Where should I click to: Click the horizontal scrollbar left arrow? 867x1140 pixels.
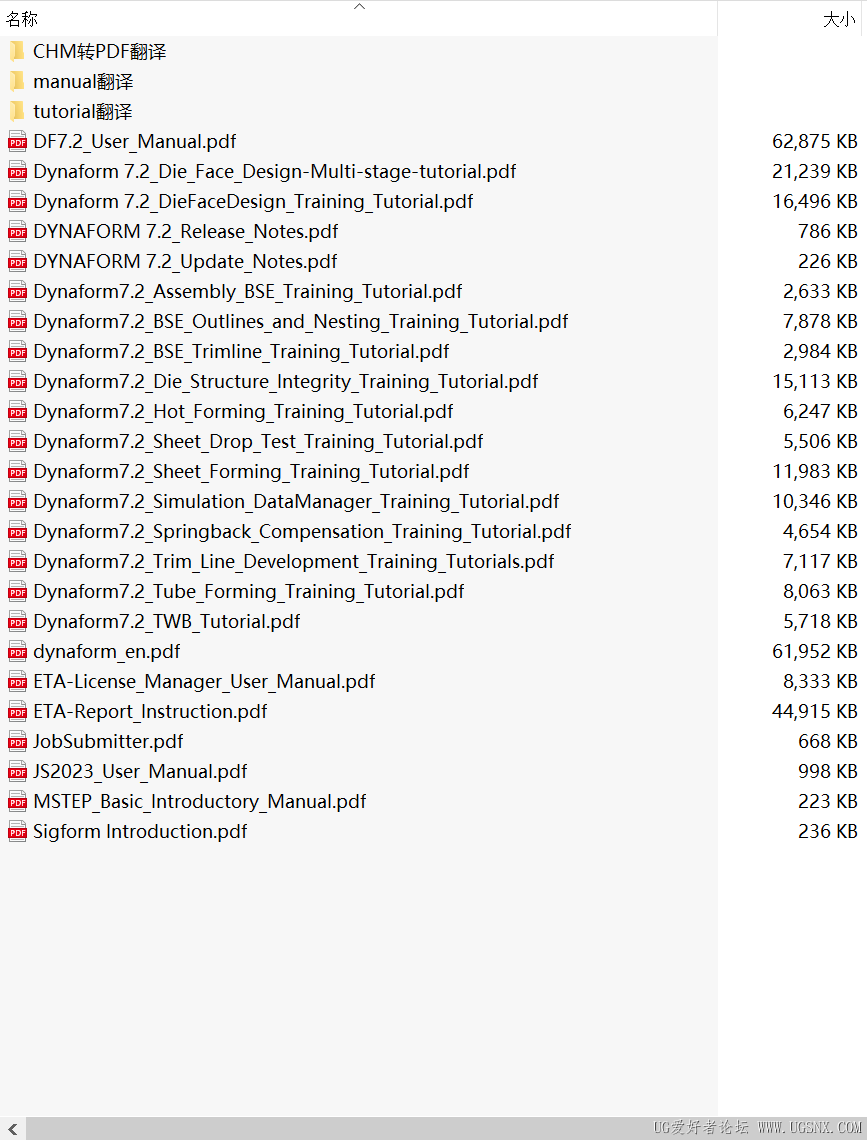click(12, 1128)
